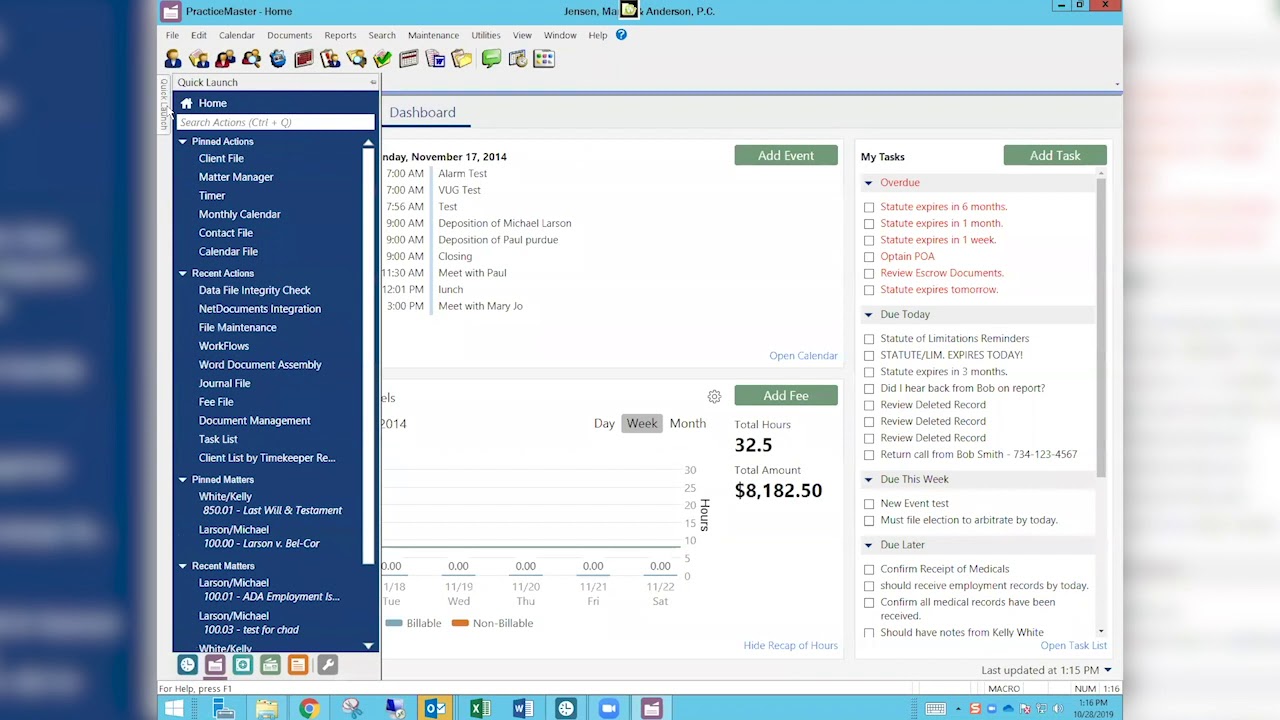Collapse the Due Today task group
The width and height of the screenshot is (1280, 720).
point(868,315)
